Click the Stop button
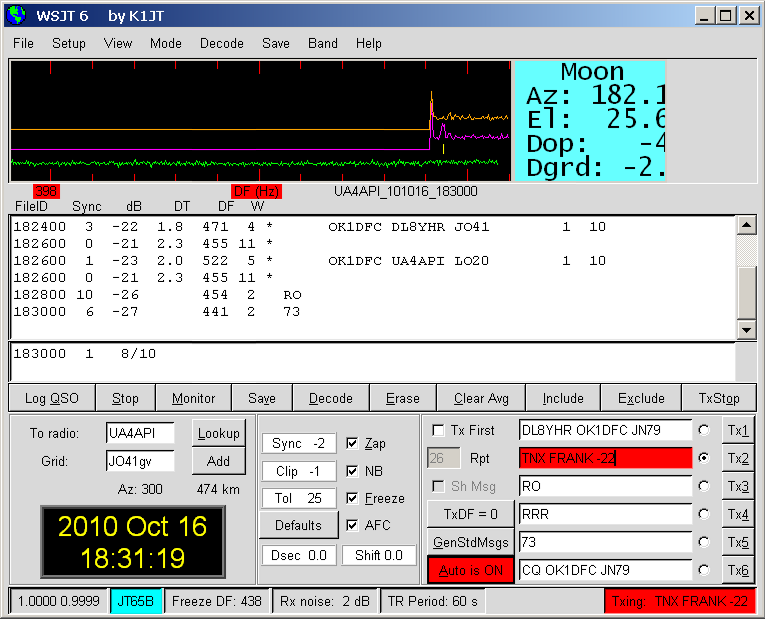The width and height of the screenshot is (765, 619). point(125,398)
